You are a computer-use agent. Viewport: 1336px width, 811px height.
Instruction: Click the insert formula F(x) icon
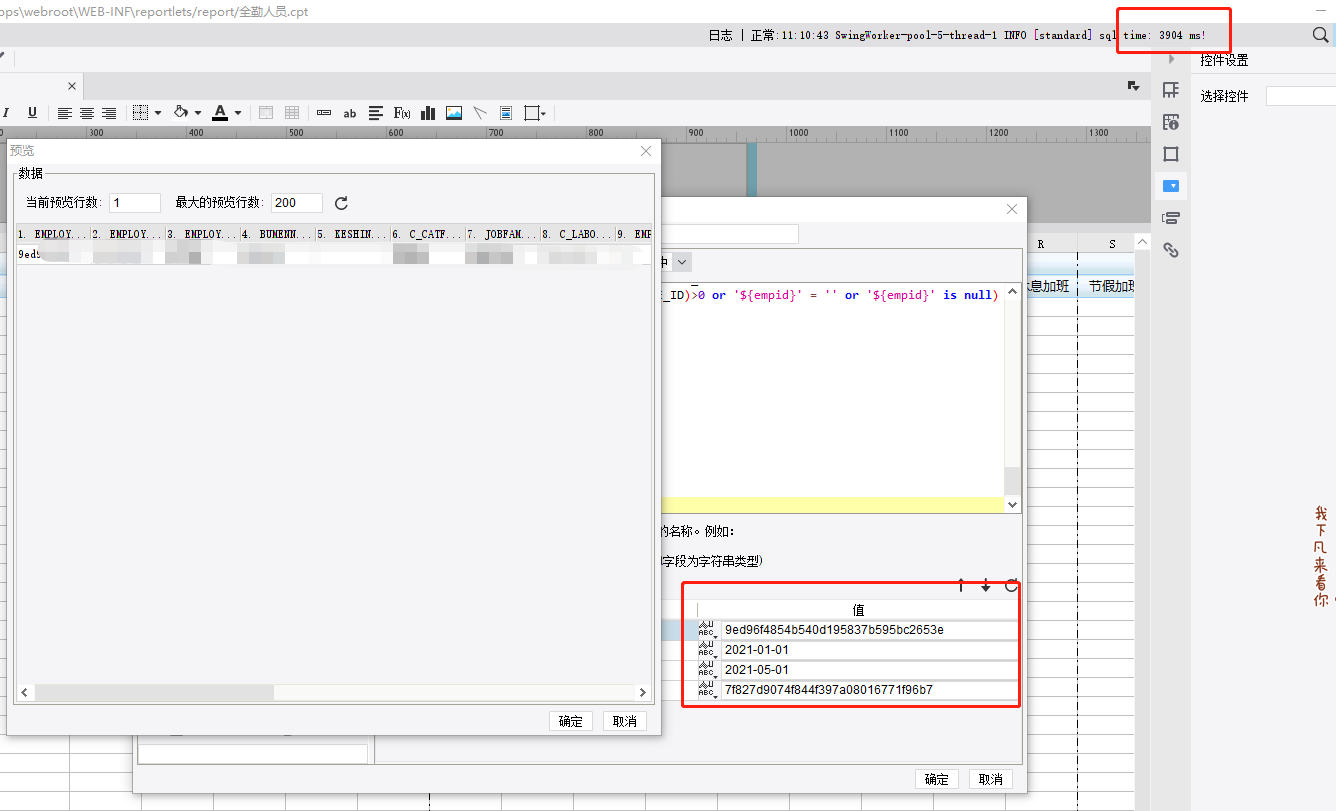click(402, 113)
